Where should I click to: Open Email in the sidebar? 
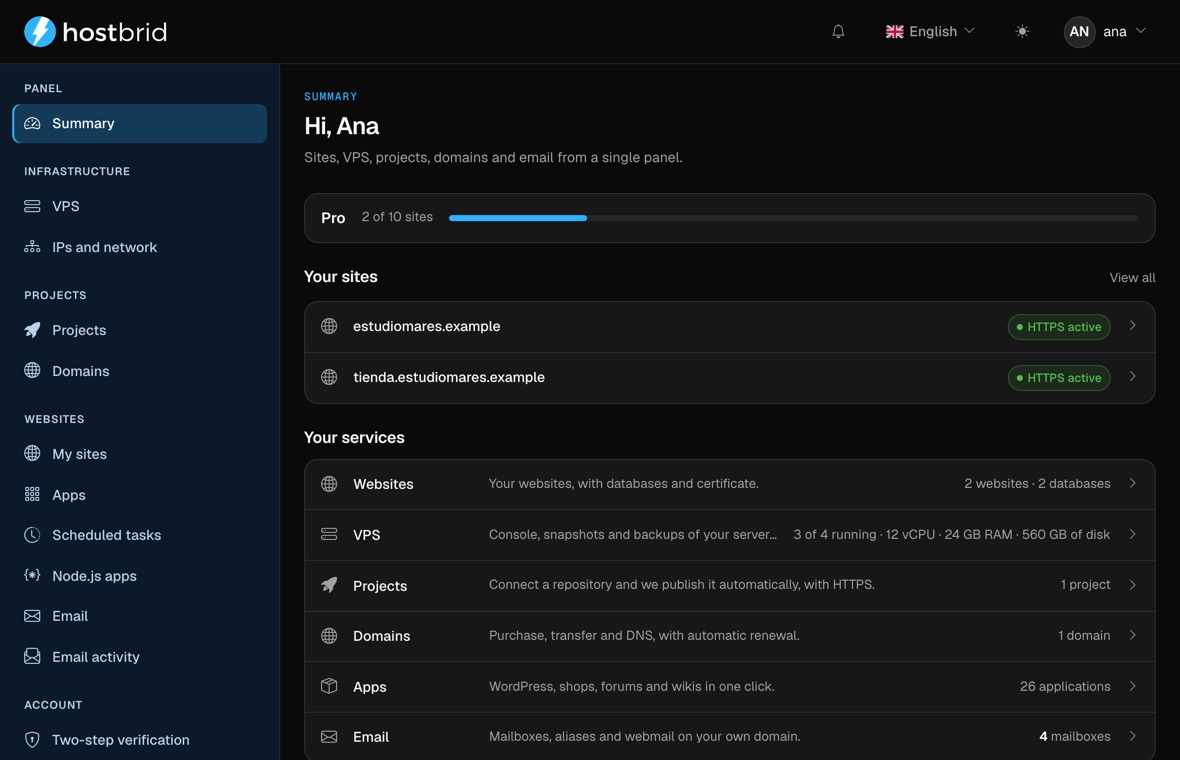coord(140,616)
